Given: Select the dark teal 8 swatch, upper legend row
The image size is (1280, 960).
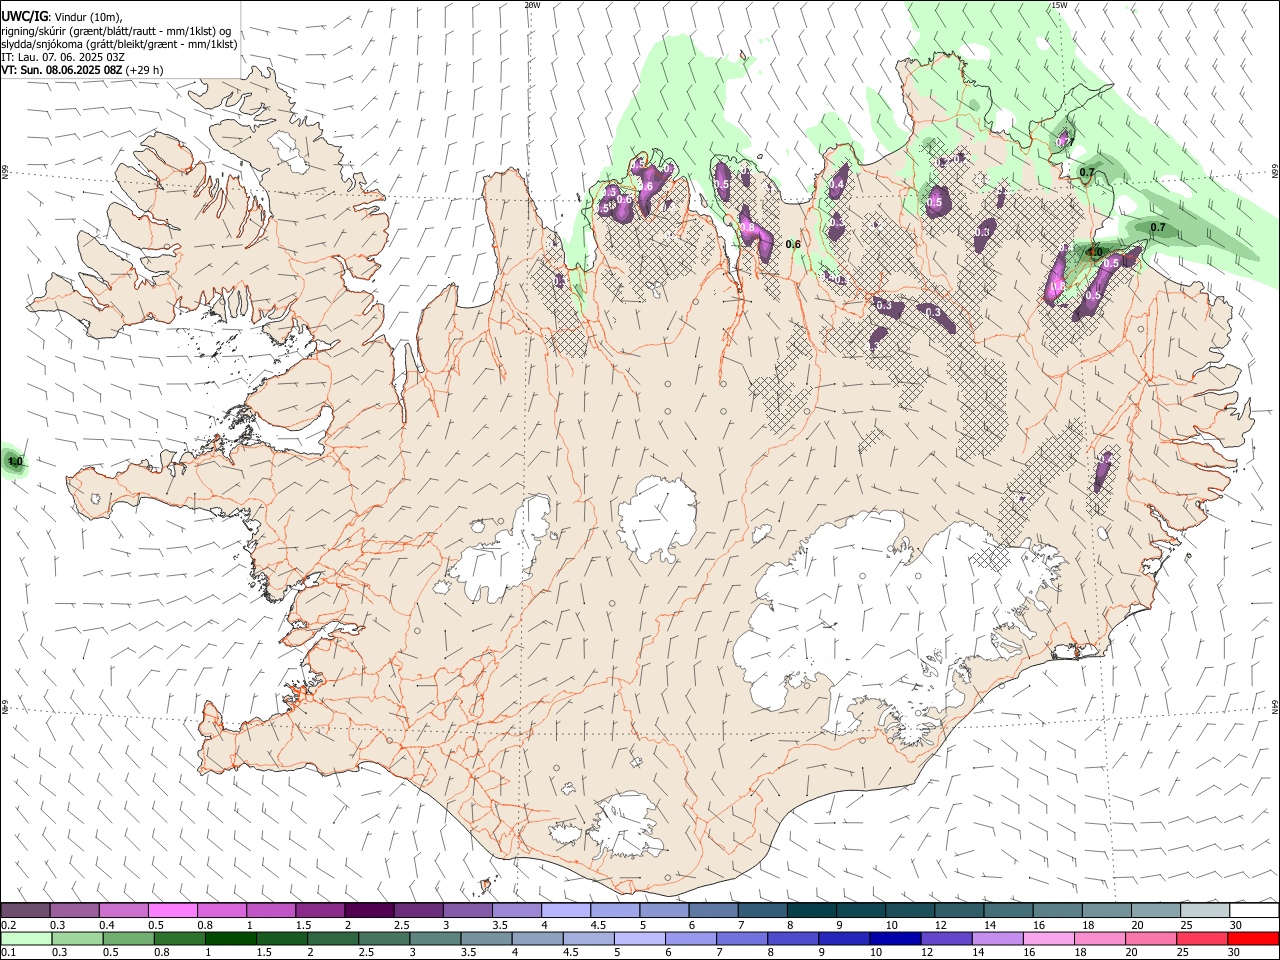Looking at the screenshot, I should (811, 911).
